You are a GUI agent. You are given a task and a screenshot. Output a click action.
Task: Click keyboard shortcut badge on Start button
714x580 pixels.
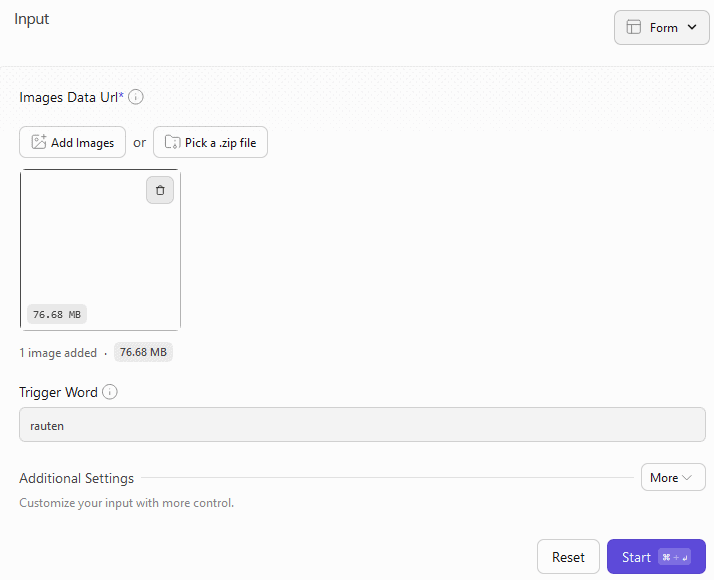673,557
